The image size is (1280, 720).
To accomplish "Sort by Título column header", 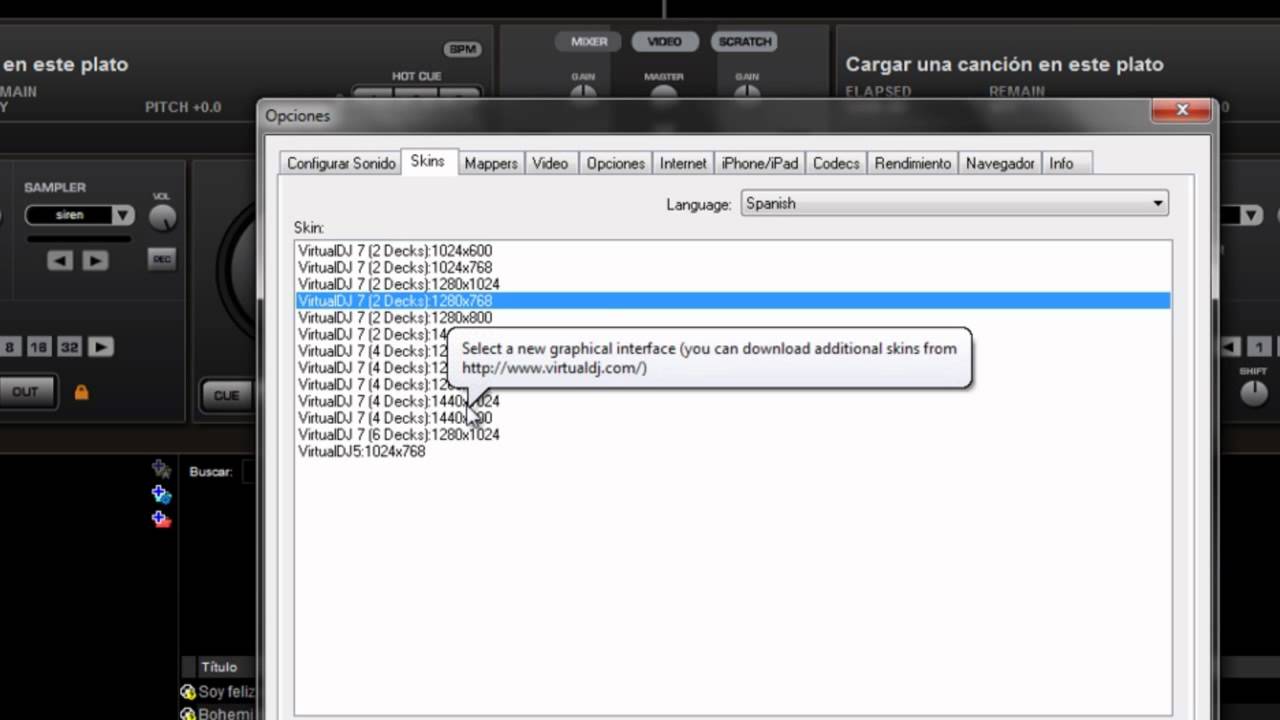I will (x=219, y=667).
